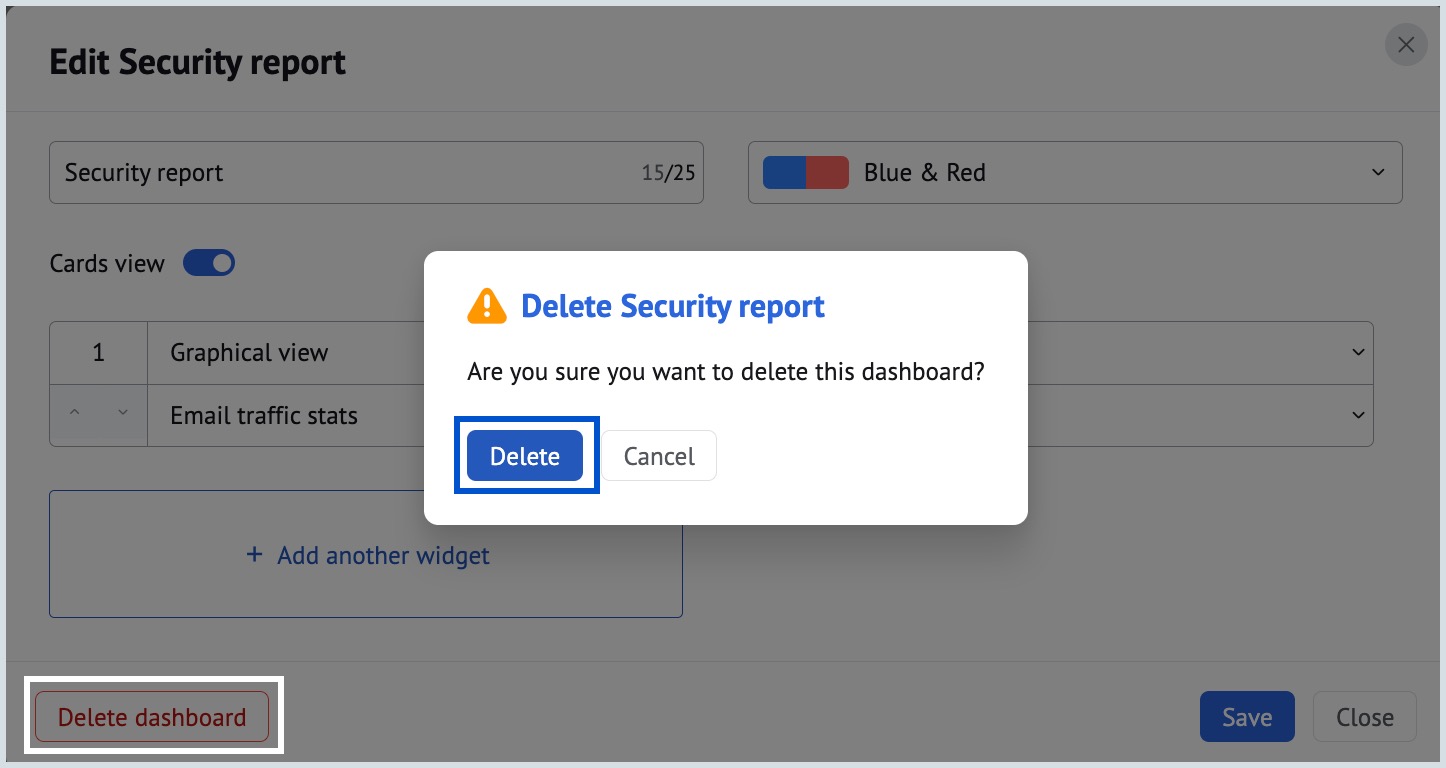
Task: Expand the Graphical view widget selector
Action: [x=1358, y=352]
